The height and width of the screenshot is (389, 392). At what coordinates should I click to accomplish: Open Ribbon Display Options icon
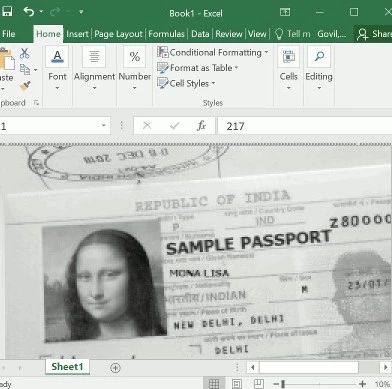point(285,12)
